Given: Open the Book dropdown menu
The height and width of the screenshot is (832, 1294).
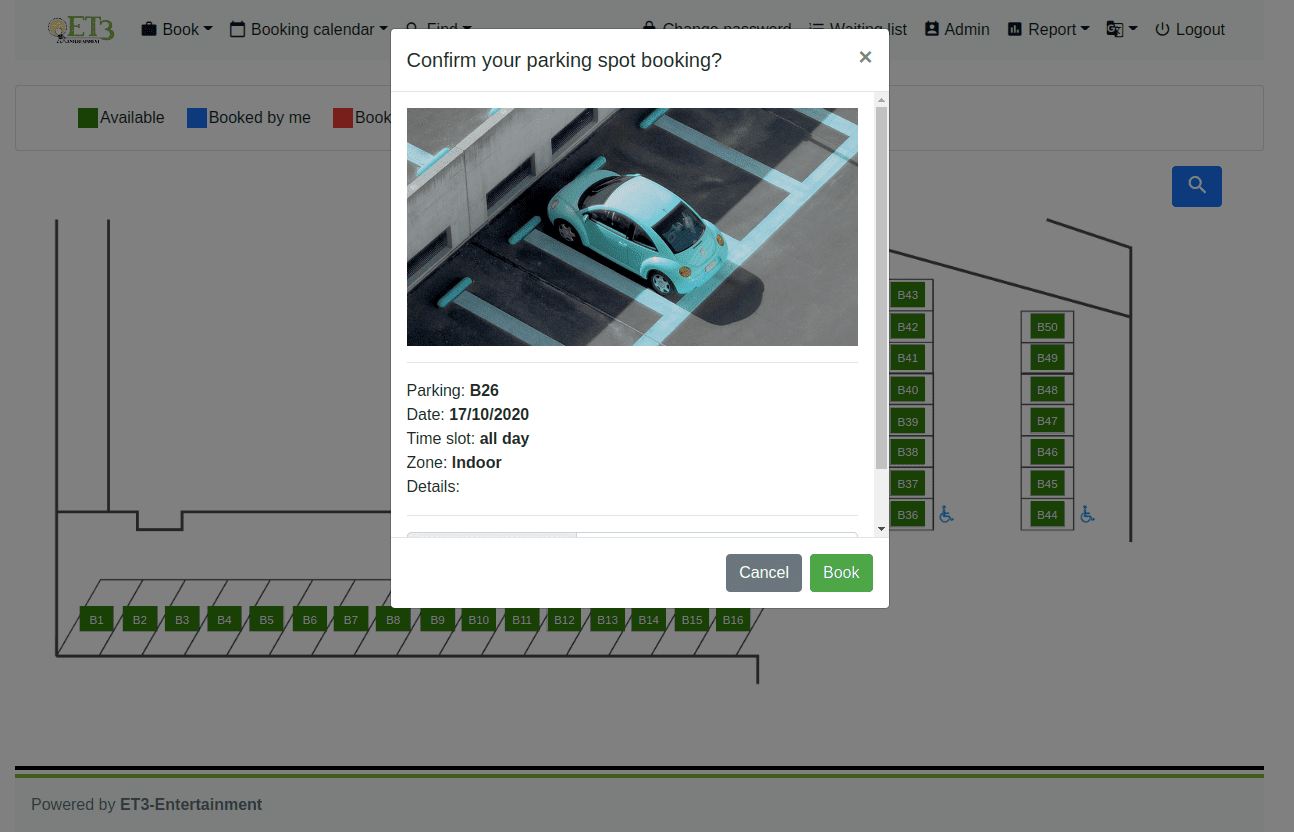Looking at the screenshot, I should pyautogui.click(x=177, y=29).
